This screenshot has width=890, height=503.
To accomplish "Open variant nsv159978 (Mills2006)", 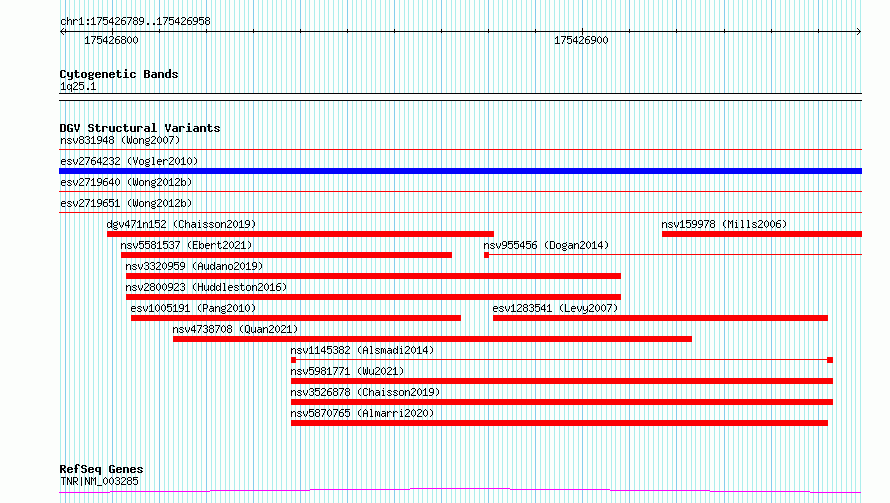I will (724, 224).
